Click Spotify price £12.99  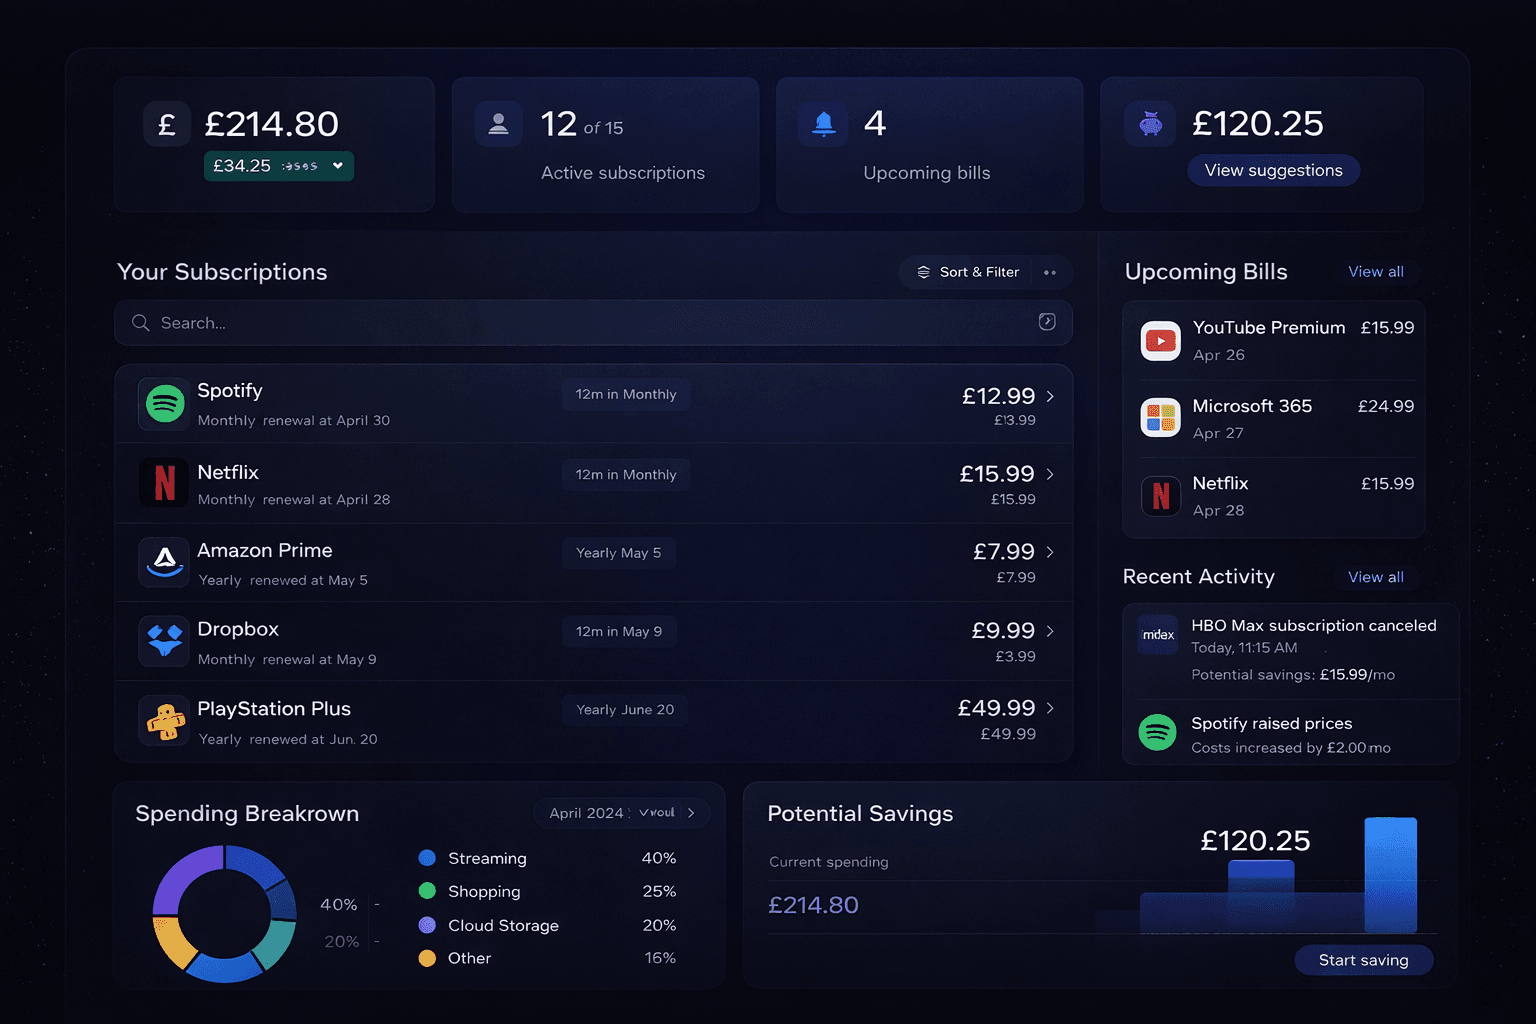tap(998, 396)
